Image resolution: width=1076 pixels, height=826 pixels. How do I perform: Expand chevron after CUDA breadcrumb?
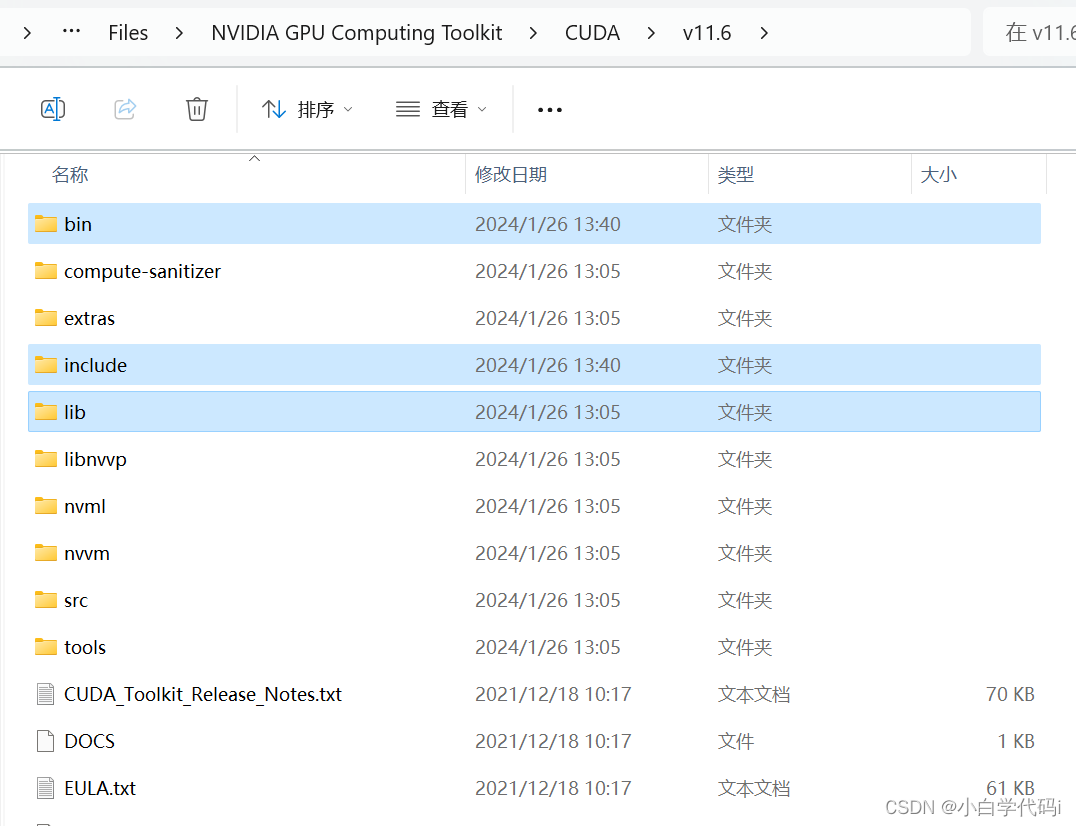coord(651,32)
